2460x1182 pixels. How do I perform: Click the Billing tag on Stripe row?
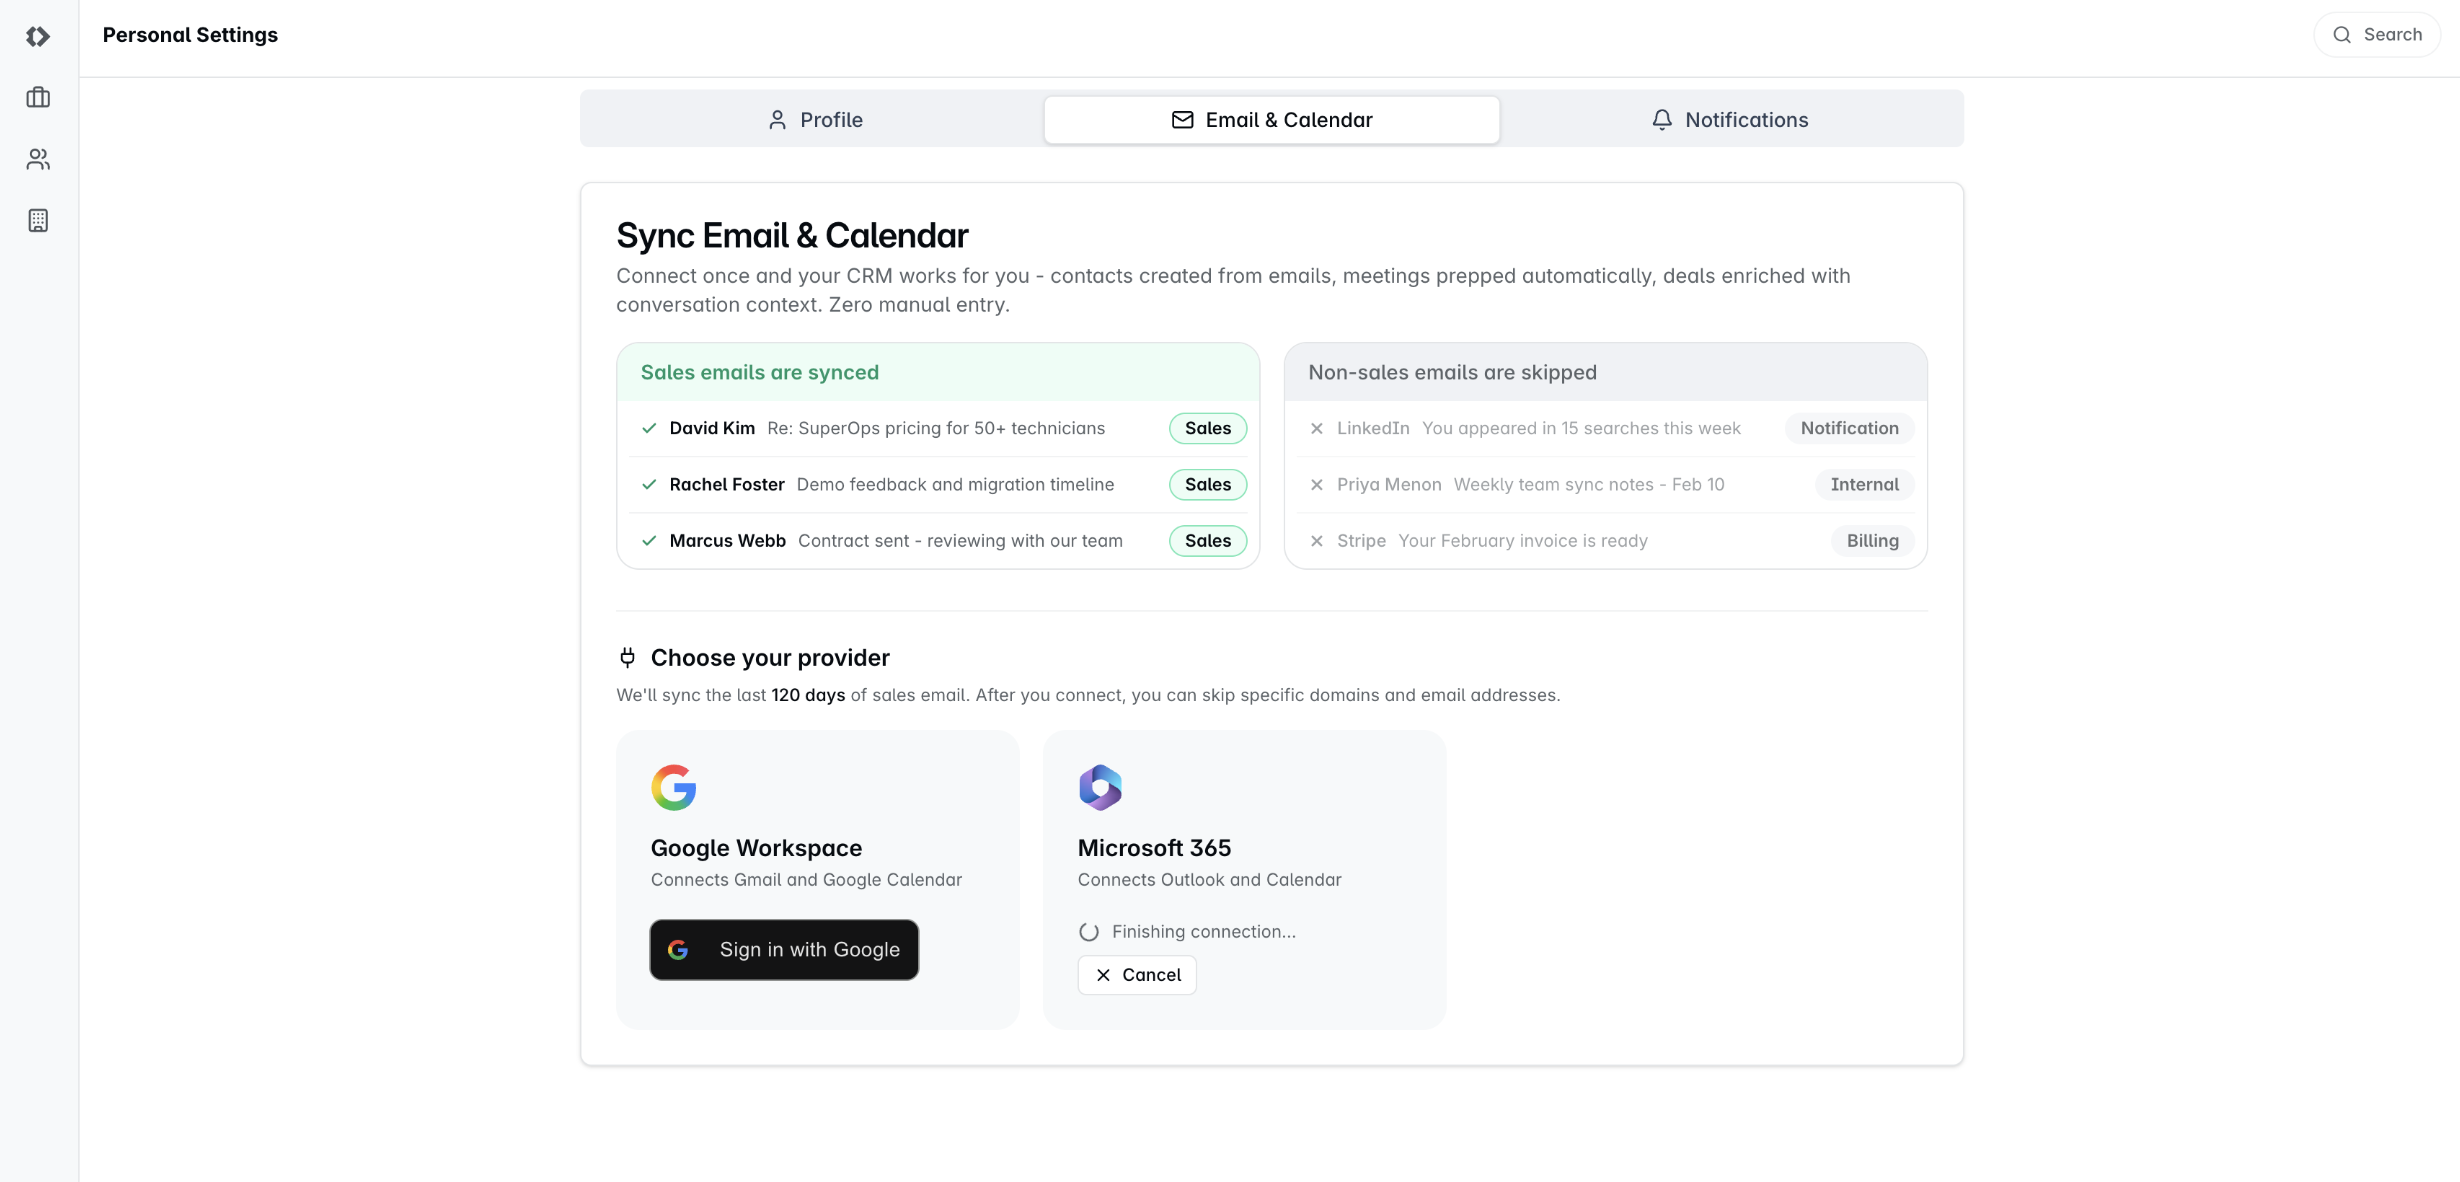pos(1872,541)
